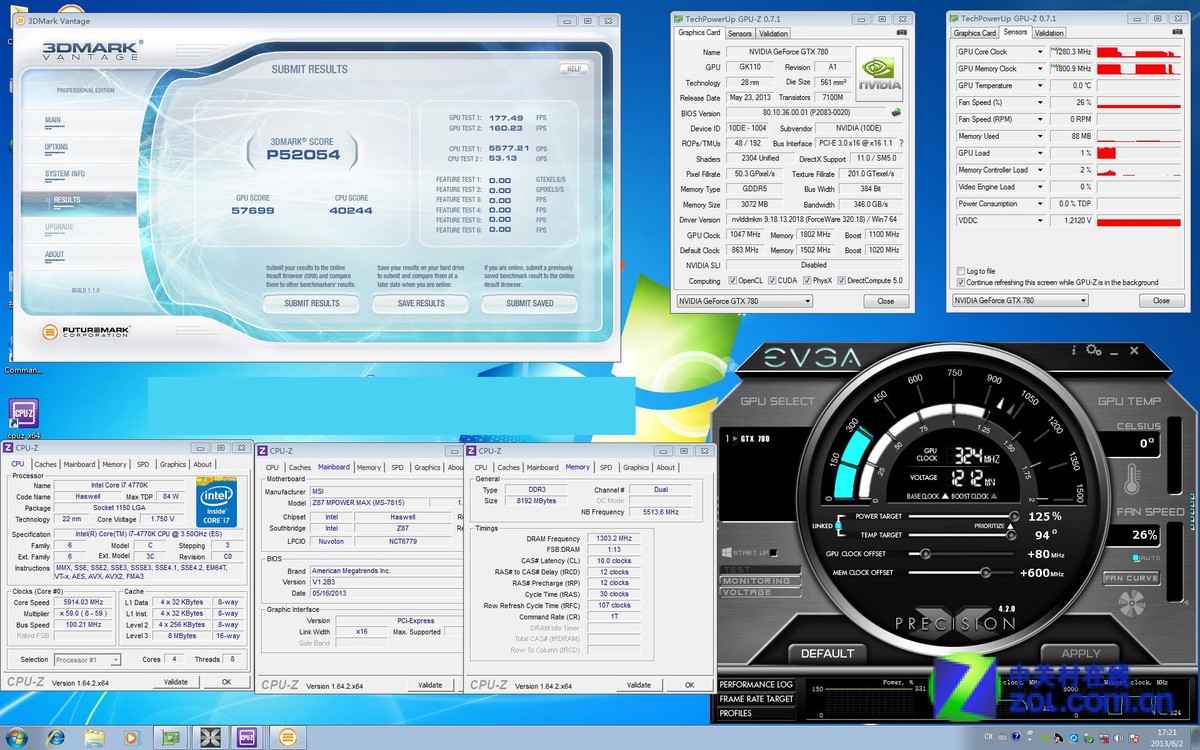Toggle the PhysX checkbox in GPU-Z

coord(806,281)
